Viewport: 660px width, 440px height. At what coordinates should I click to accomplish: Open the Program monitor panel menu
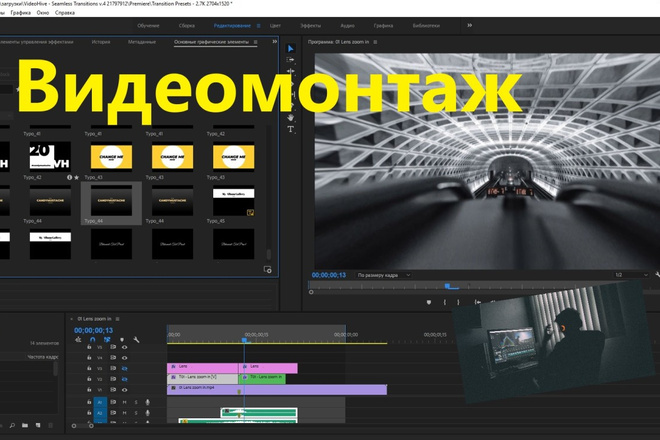pos(375,42)
